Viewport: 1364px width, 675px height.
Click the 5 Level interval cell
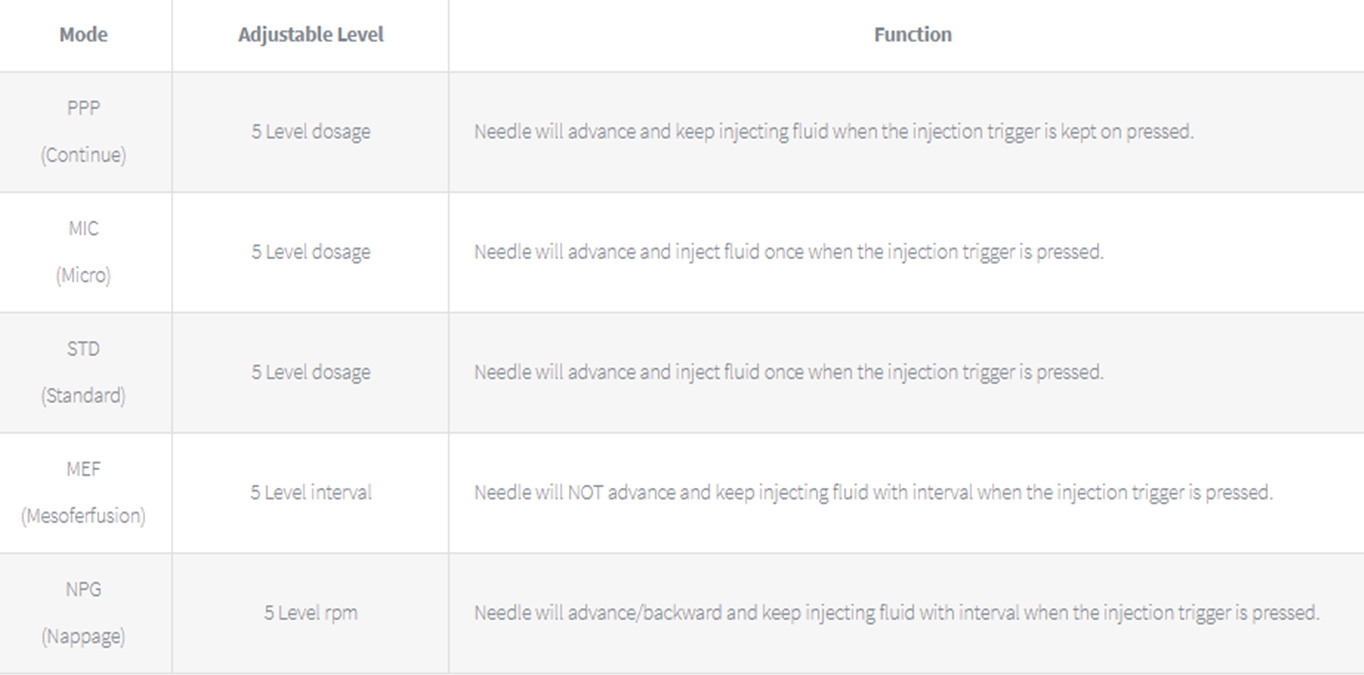[x=310, y=492]
